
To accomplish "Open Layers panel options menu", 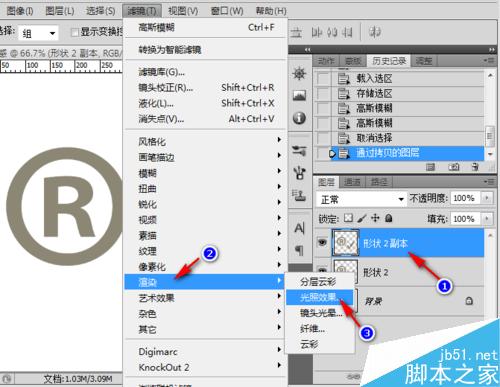I will (x=489, y=182).
